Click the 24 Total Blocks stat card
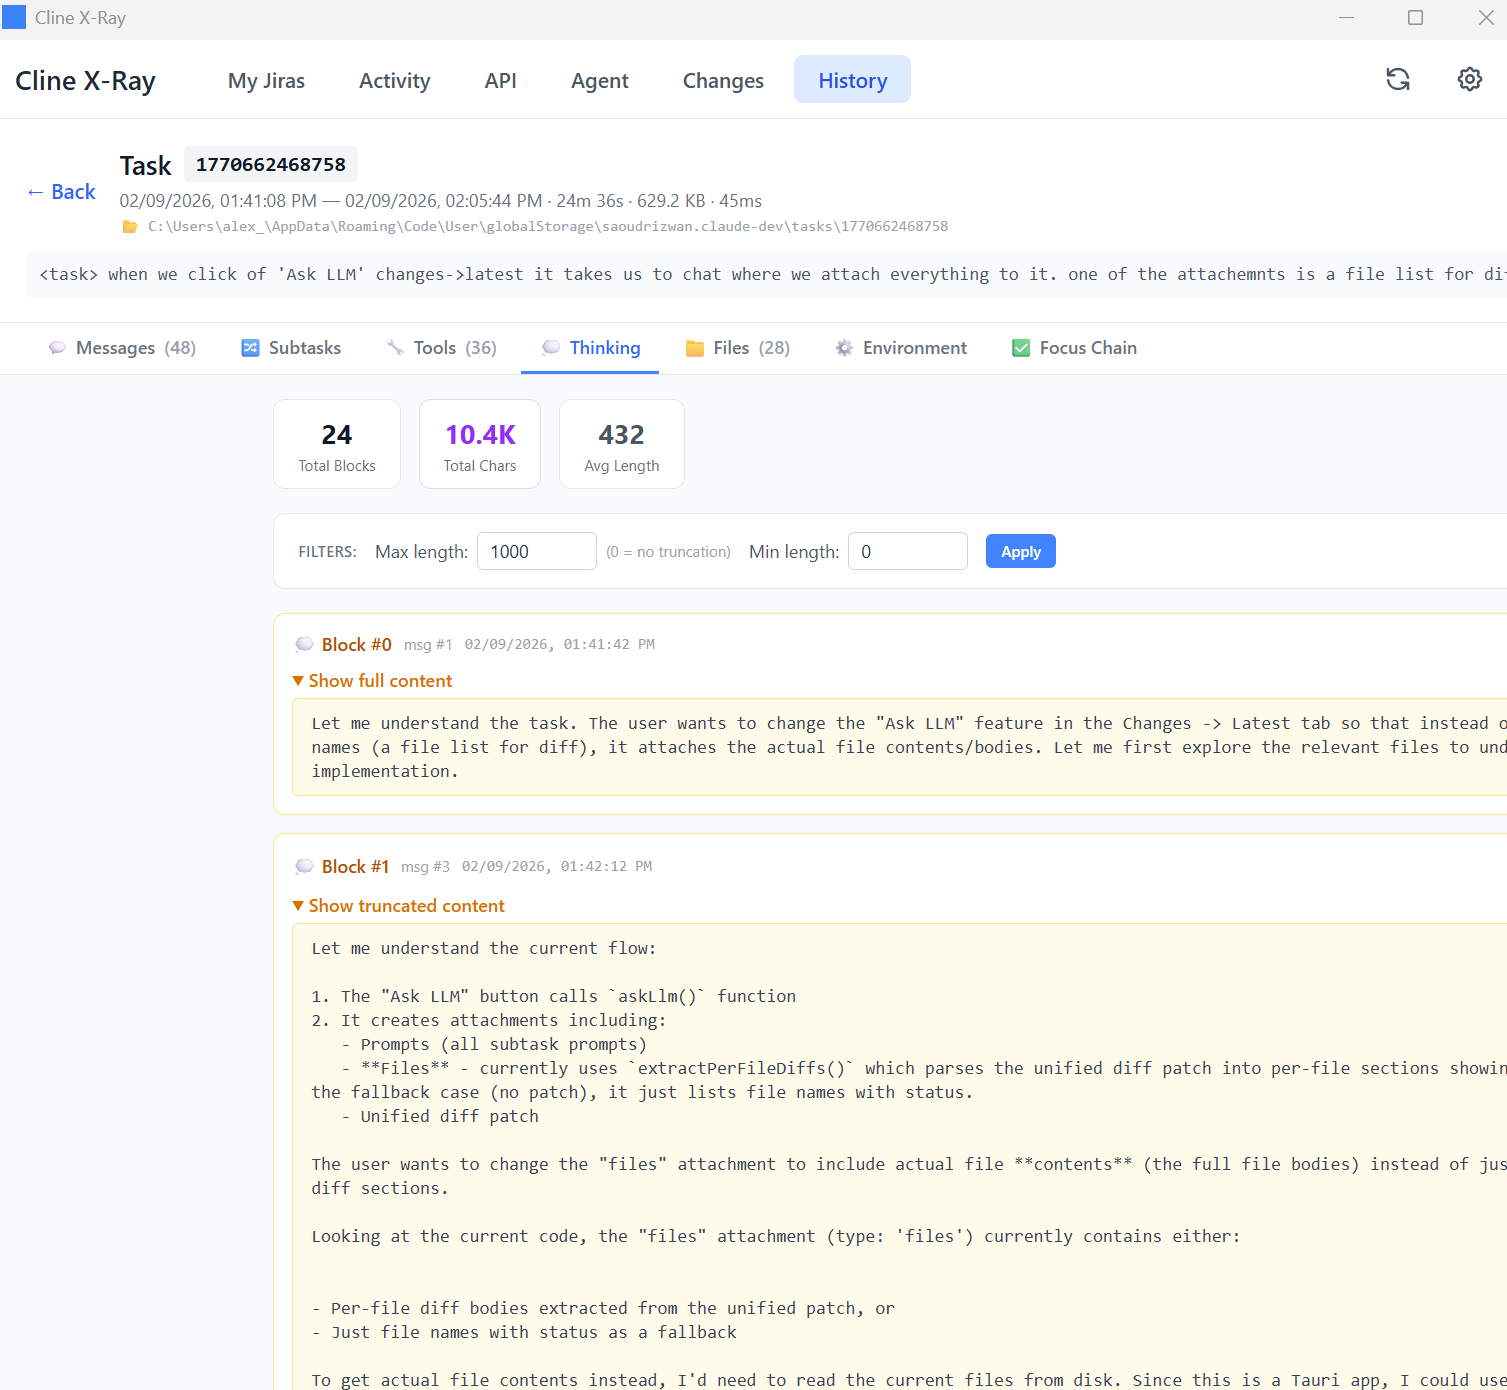Image resolution: width=1507 pixels, height=1390 pixels. pos(337,444)
